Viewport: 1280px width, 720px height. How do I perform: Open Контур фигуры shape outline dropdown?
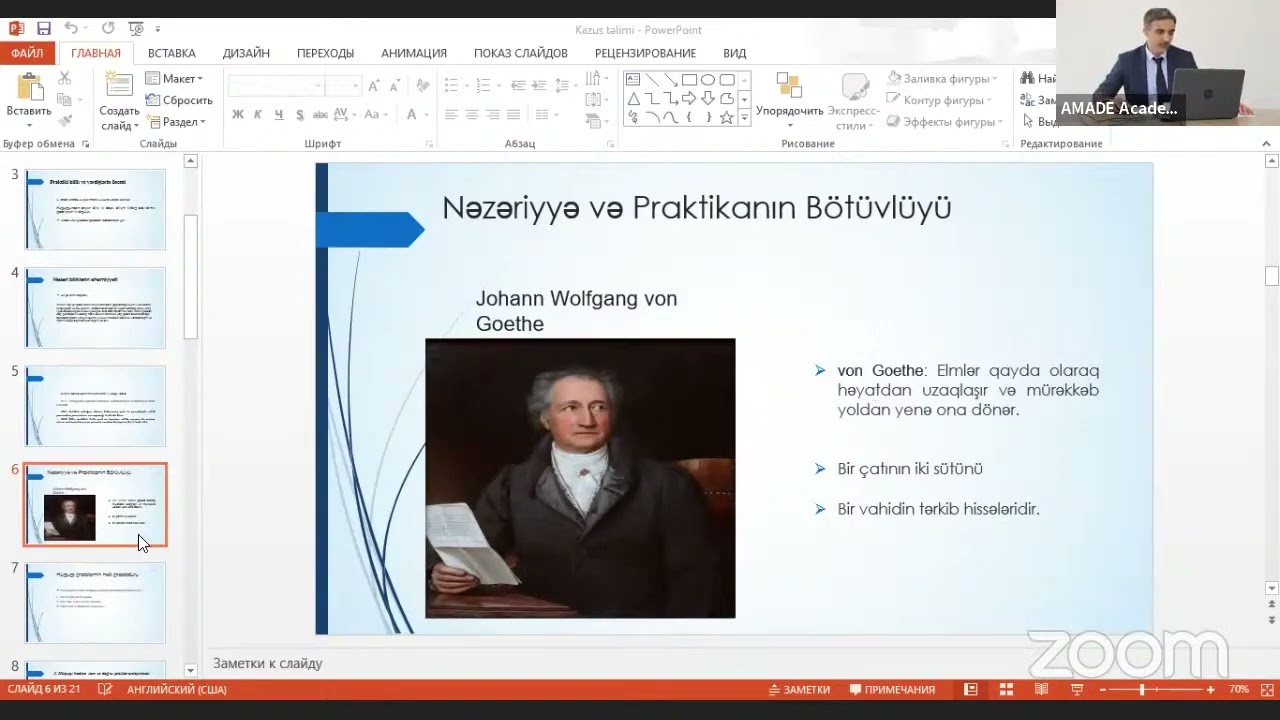click(939, 100)
